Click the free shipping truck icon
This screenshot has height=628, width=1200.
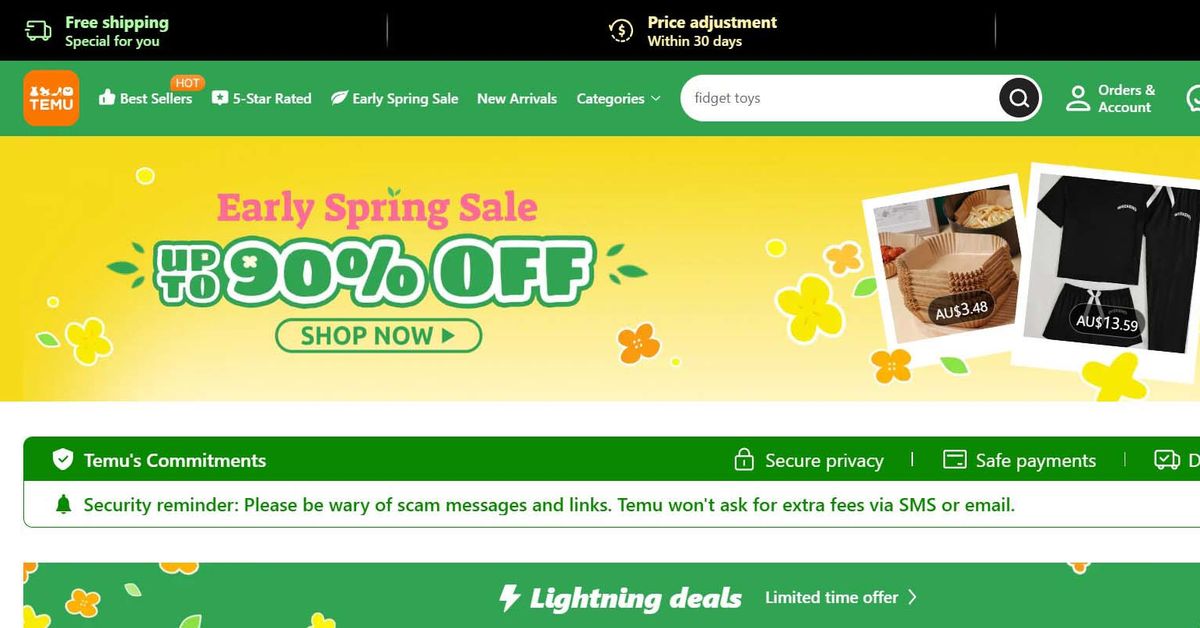(38, 31)
